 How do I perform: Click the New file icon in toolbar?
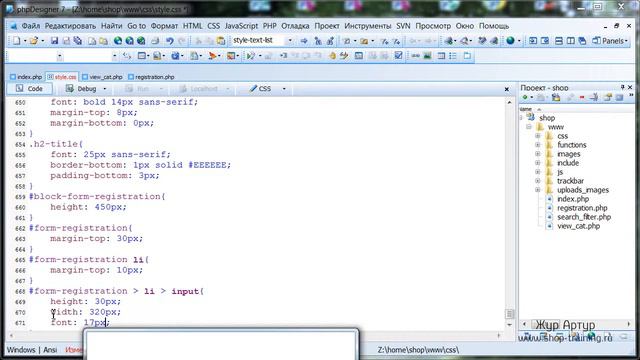click(16, 40)
